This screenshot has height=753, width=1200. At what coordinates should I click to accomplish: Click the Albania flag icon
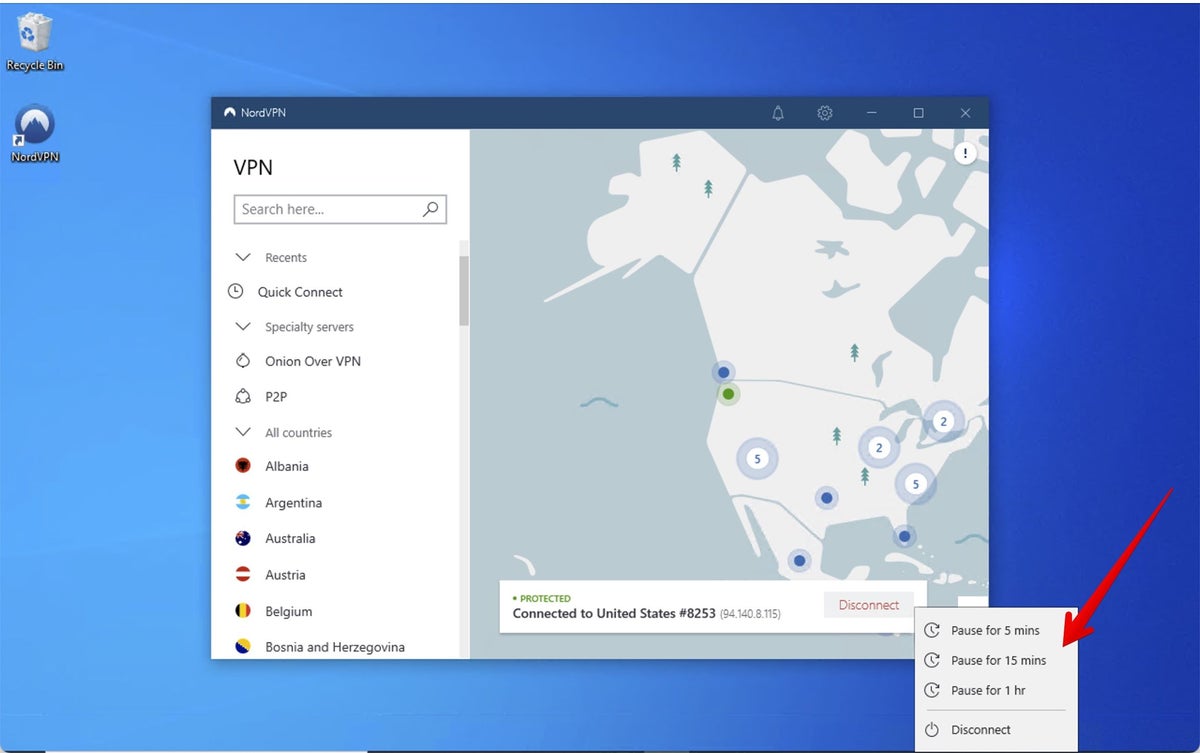point(243,466)
